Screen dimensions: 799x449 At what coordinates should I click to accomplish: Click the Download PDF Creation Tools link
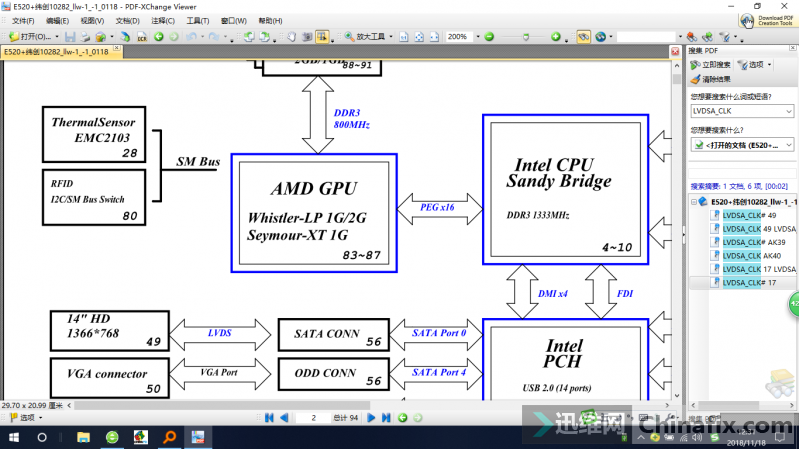768,20
